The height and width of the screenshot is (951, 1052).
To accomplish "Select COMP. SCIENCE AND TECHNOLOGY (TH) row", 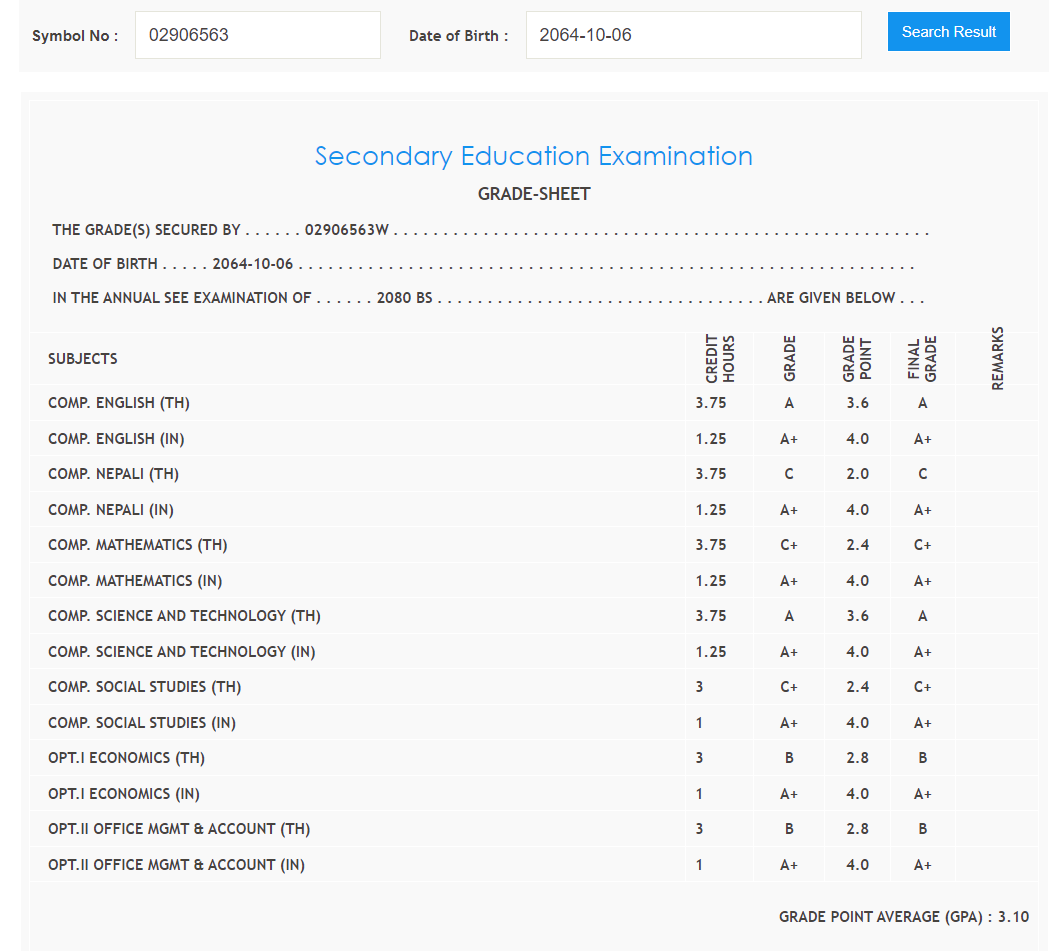I will (184, 616).
